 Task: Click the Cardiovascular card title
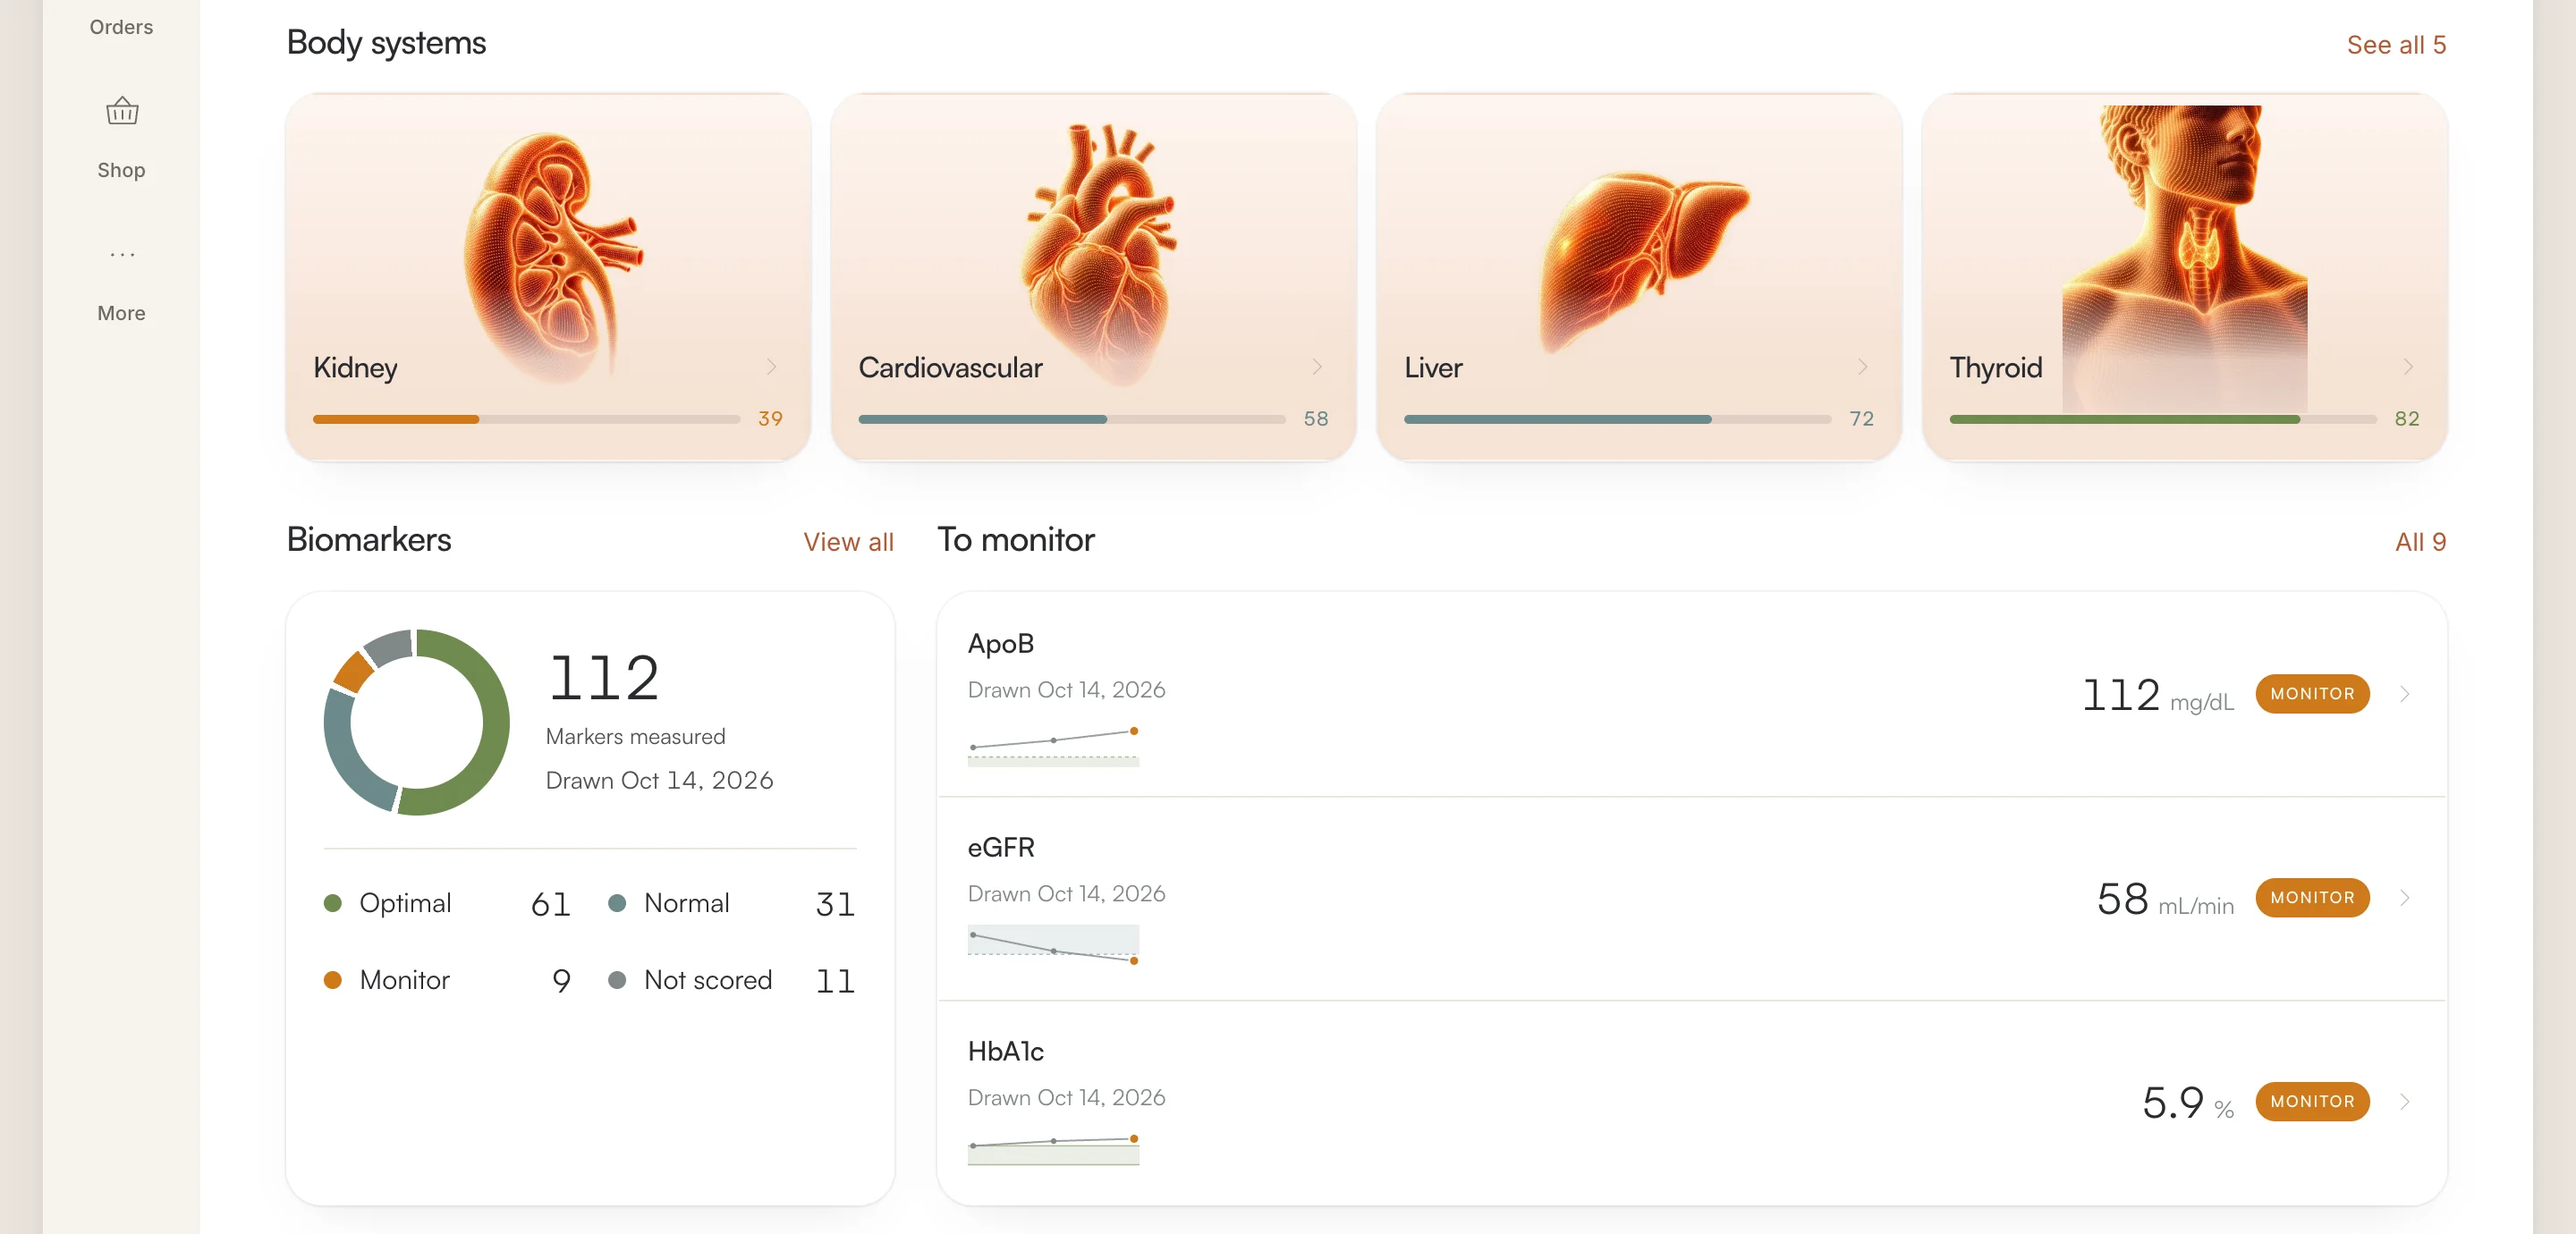tap(950, 368)
